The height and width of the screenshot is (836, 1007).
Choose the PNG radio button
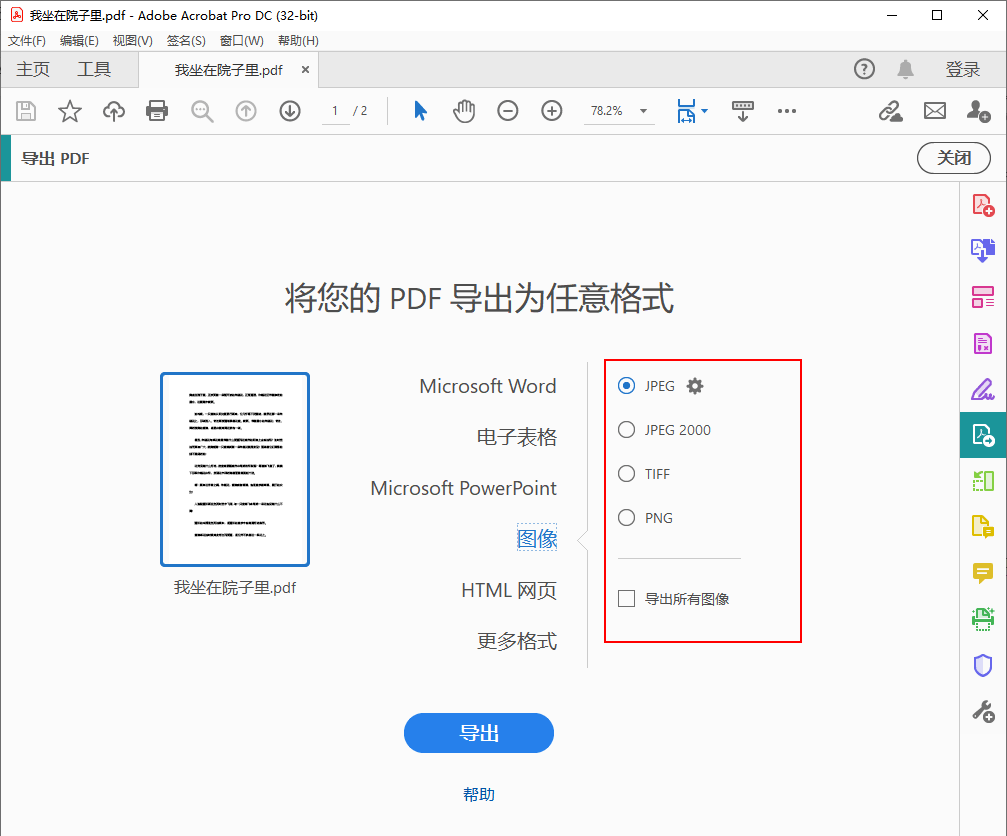point(627,518)
